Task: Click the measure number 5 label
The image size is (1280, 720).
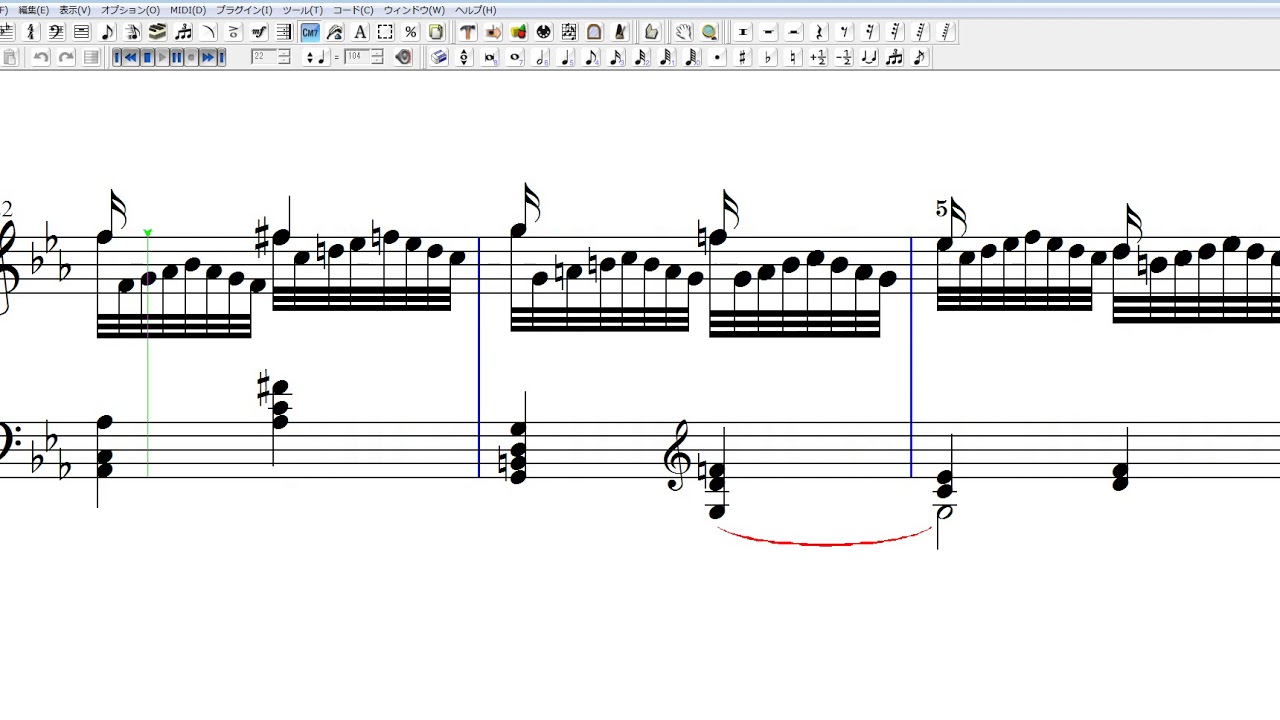Action: coord(941,208)
